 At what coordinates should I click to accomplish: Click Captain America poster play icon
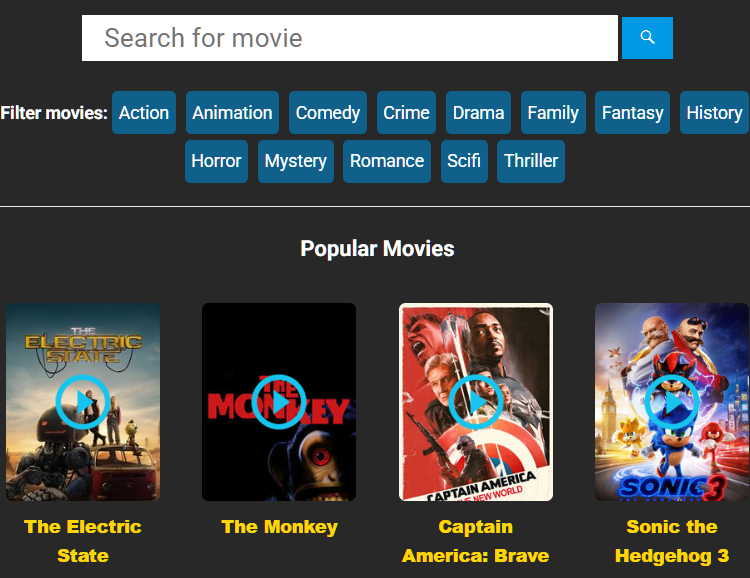coord(476,402)
